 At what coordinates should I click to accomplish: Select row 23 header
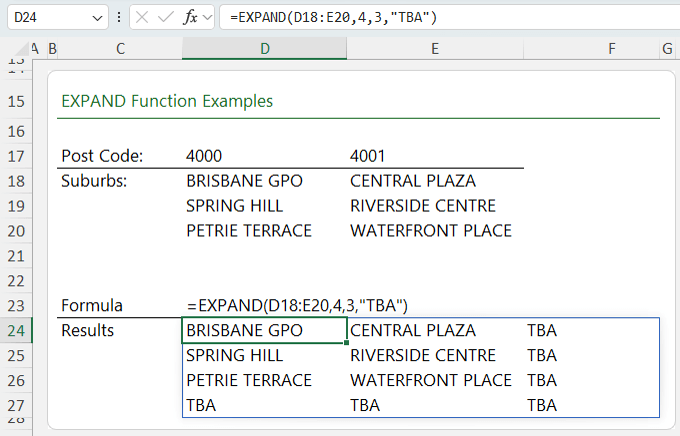tap(16, 305)
